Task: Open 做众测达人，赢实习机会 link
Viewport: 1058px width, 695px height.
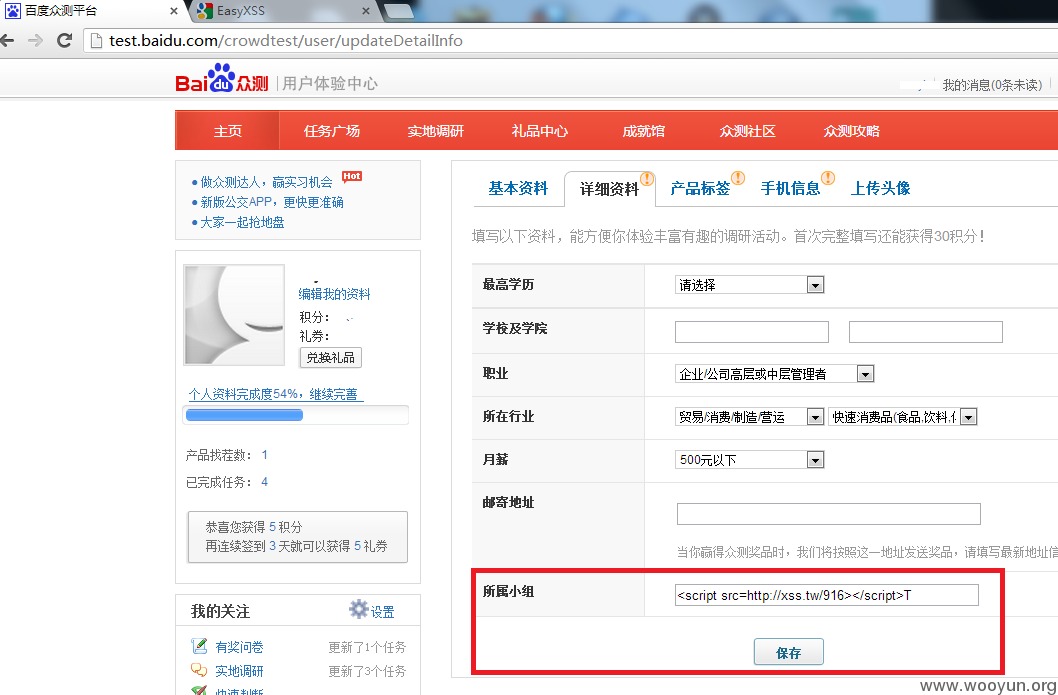Action: point(267,182)
